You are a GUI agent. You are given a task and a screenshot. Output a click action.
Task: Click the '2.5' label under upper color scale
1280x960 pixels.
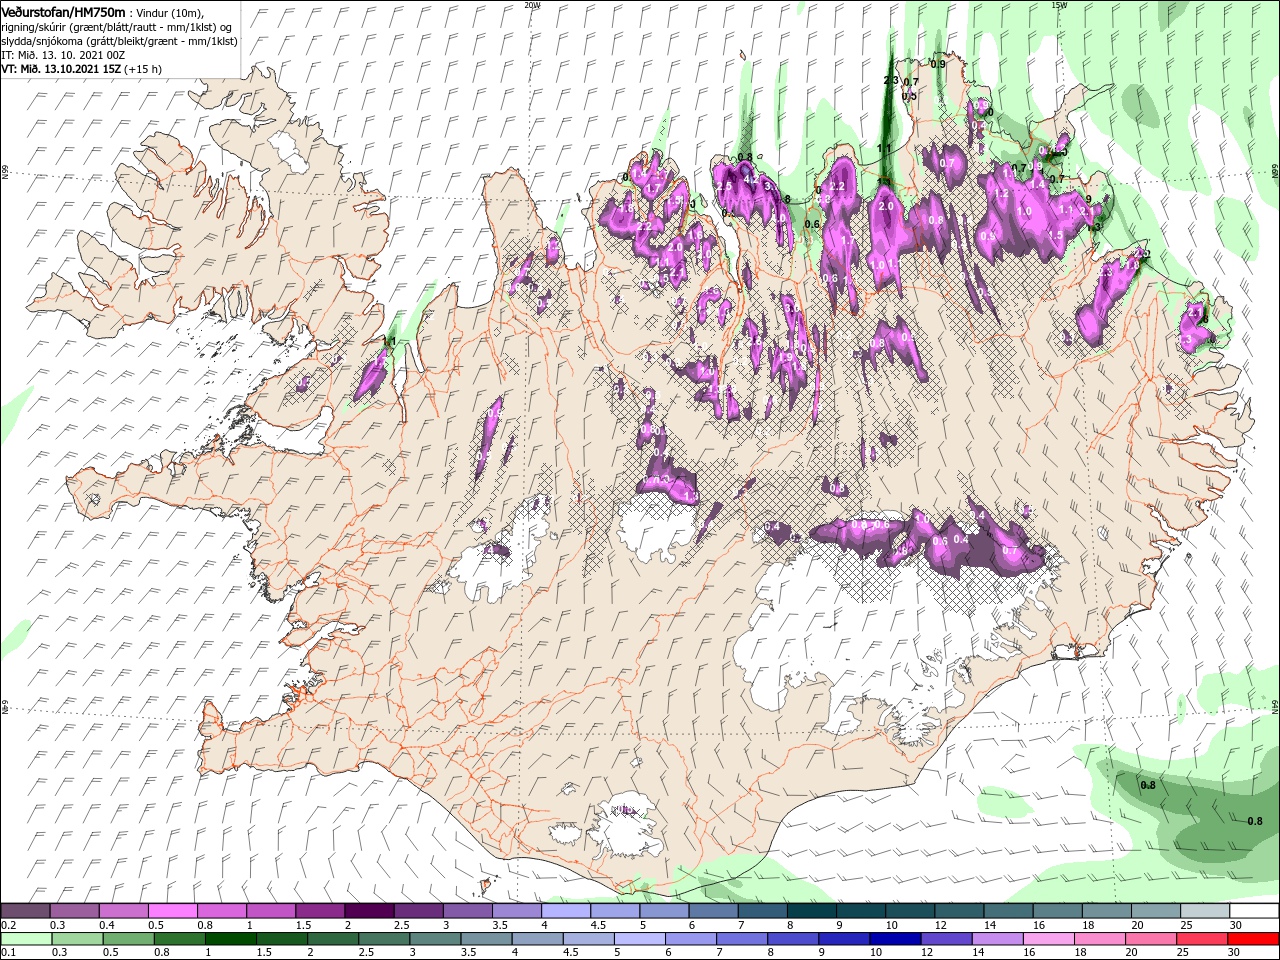[401, 925]
